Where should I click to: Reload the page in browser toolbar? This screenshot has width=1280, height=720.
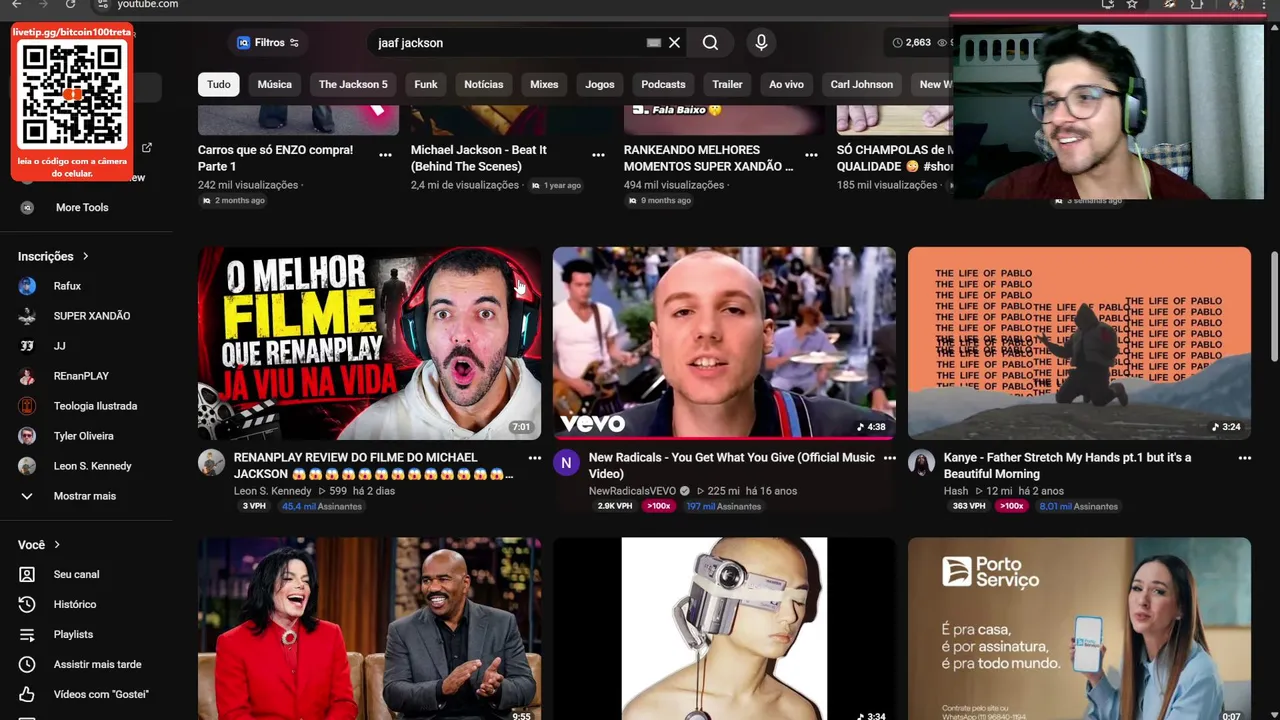point(70,5)
